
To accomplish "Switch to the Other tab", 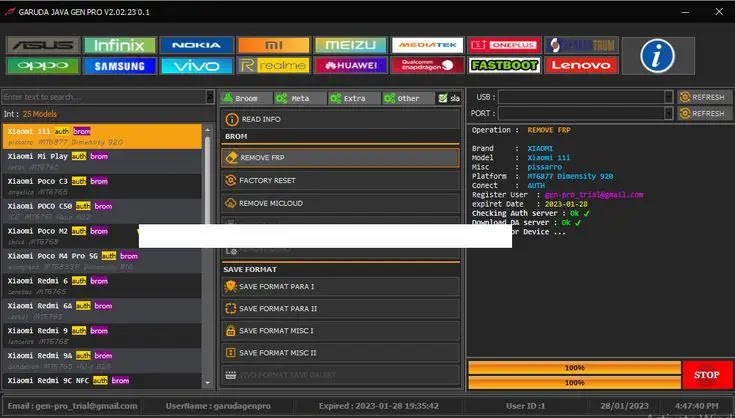I will [x=408, y=98].
